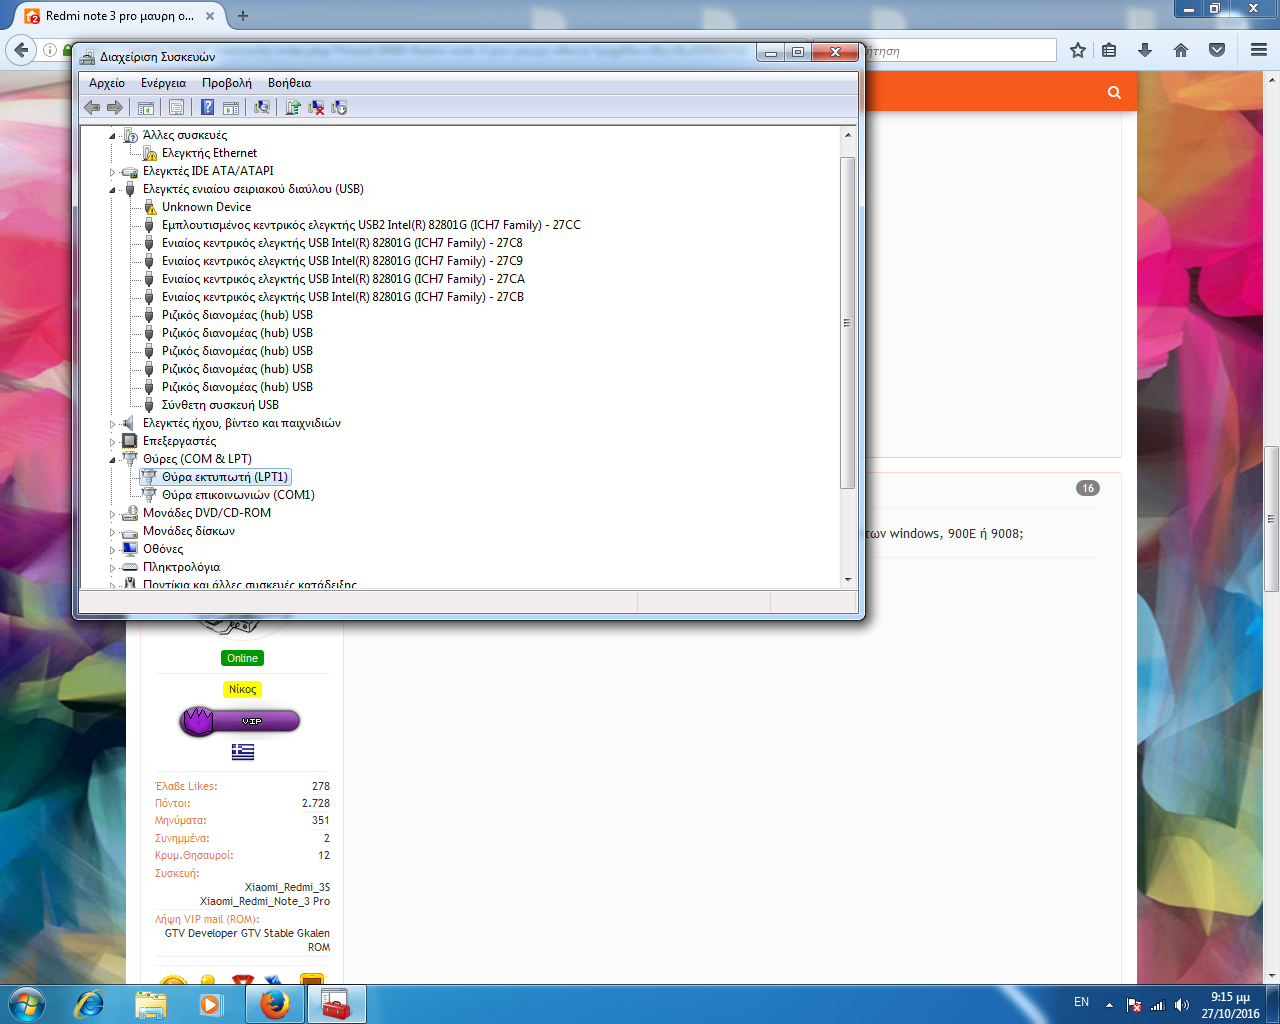1280x1024 pixels.
Task: Collapse the Θύρες (COM & LPT) node
Action: (113, 460)
